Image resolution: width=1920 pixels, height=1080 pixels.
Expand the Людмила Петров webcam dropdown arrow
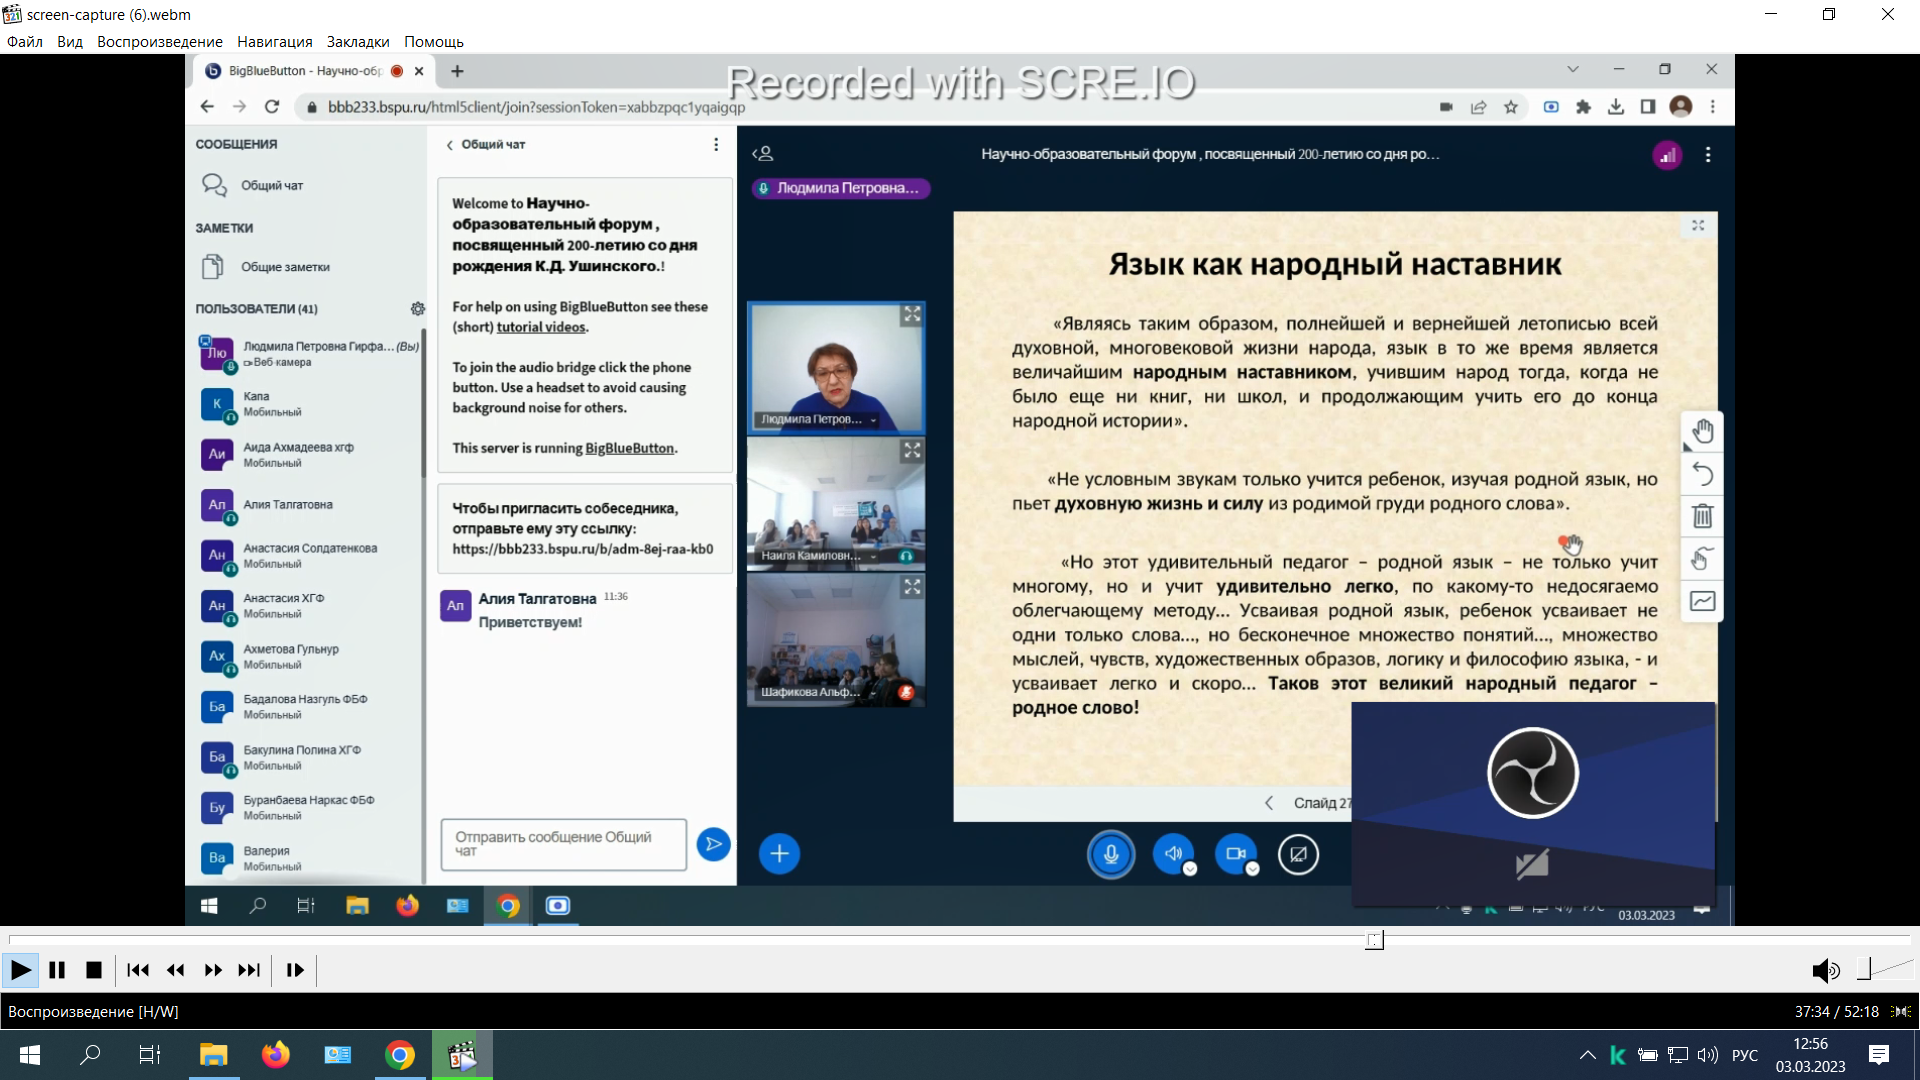[x=873, y=420]
